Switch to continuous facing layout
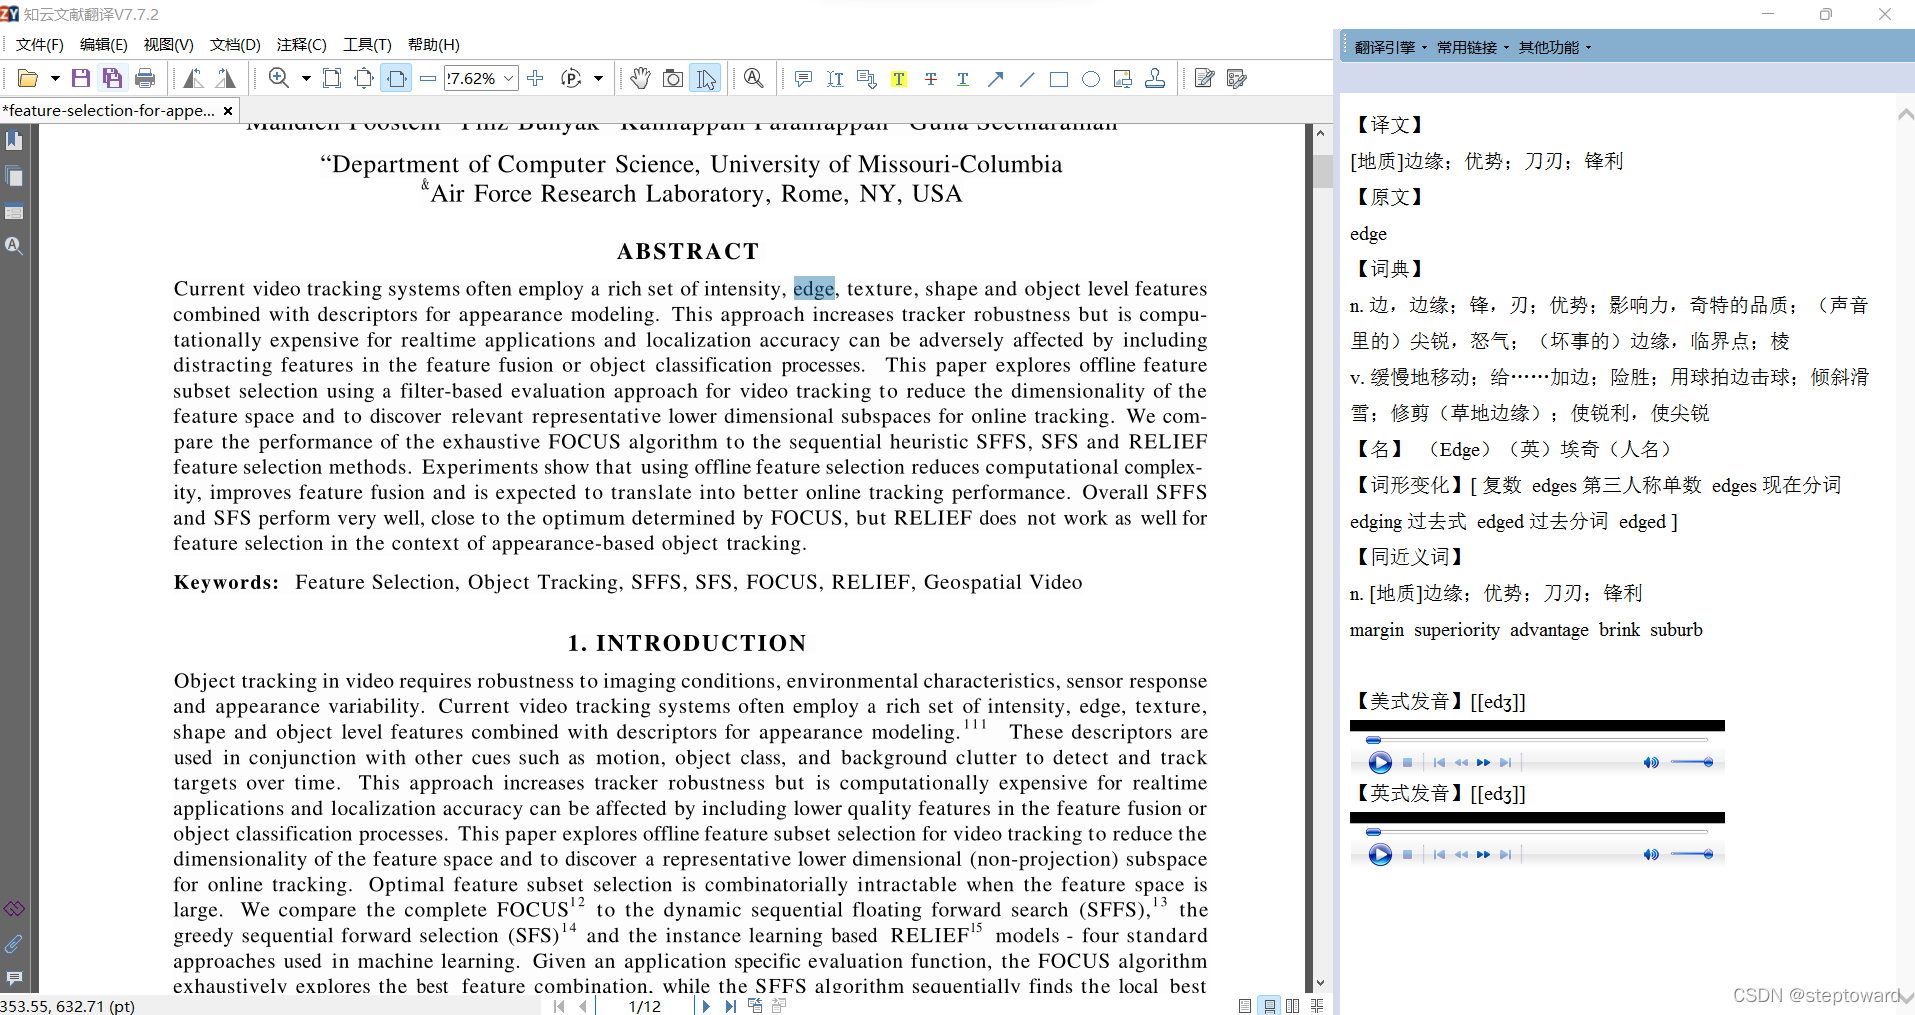 (x=1317, y=1006)
